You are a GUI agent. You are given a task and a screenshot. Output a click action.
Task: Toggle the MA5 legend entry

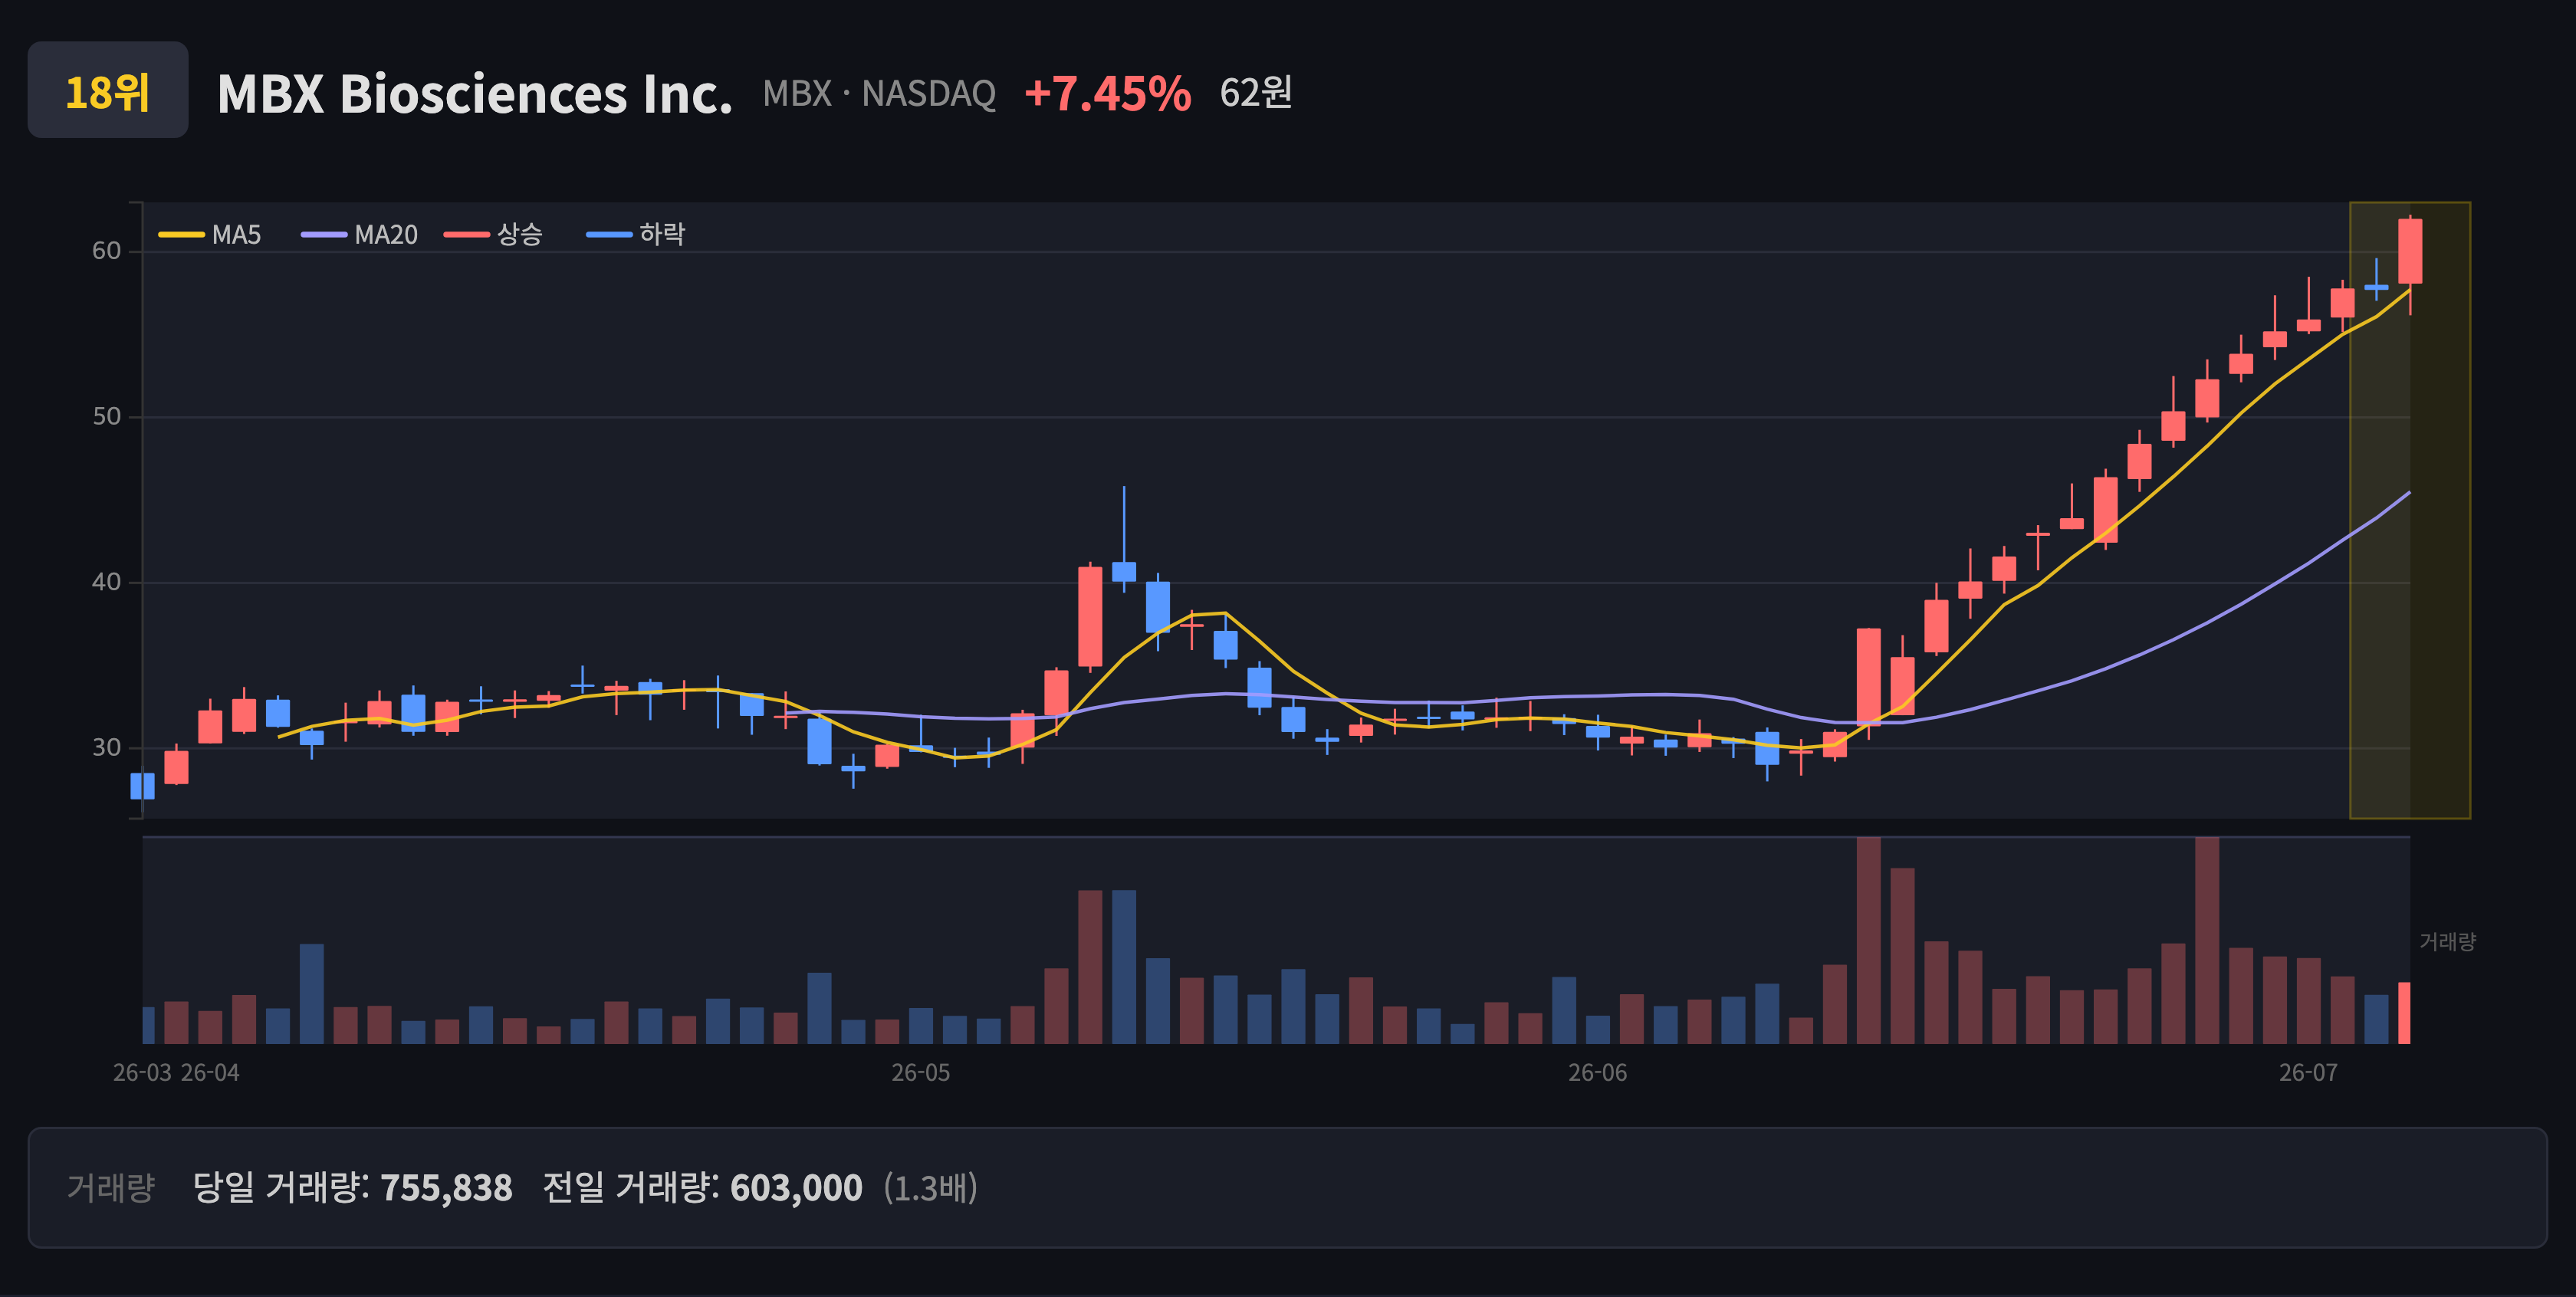pyautogui.click(x=210, y=235)
